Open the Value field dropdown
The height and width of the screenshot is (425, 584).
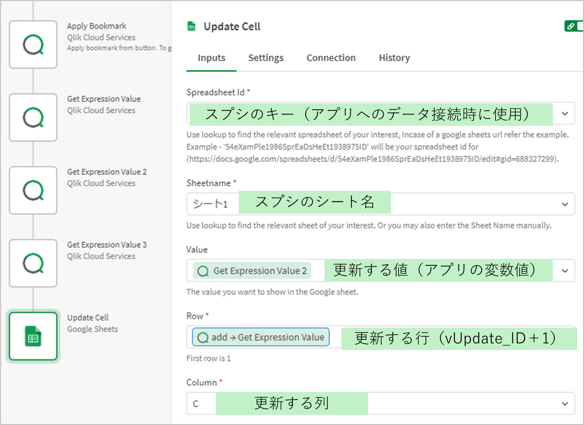point(565,271)
